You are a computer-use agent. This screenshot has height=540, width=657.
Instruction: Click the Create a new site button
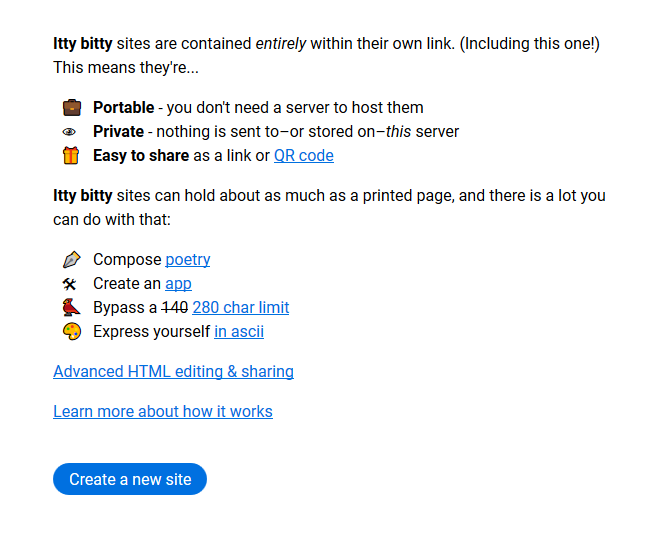tap(130, 479)
